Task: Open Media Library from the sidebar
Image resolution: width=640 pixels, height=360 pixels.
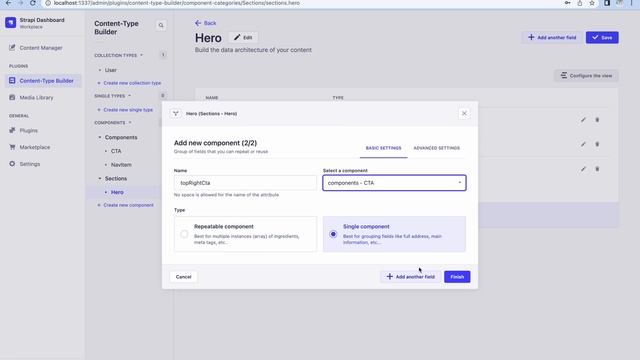Action: [x=32, y=98]
